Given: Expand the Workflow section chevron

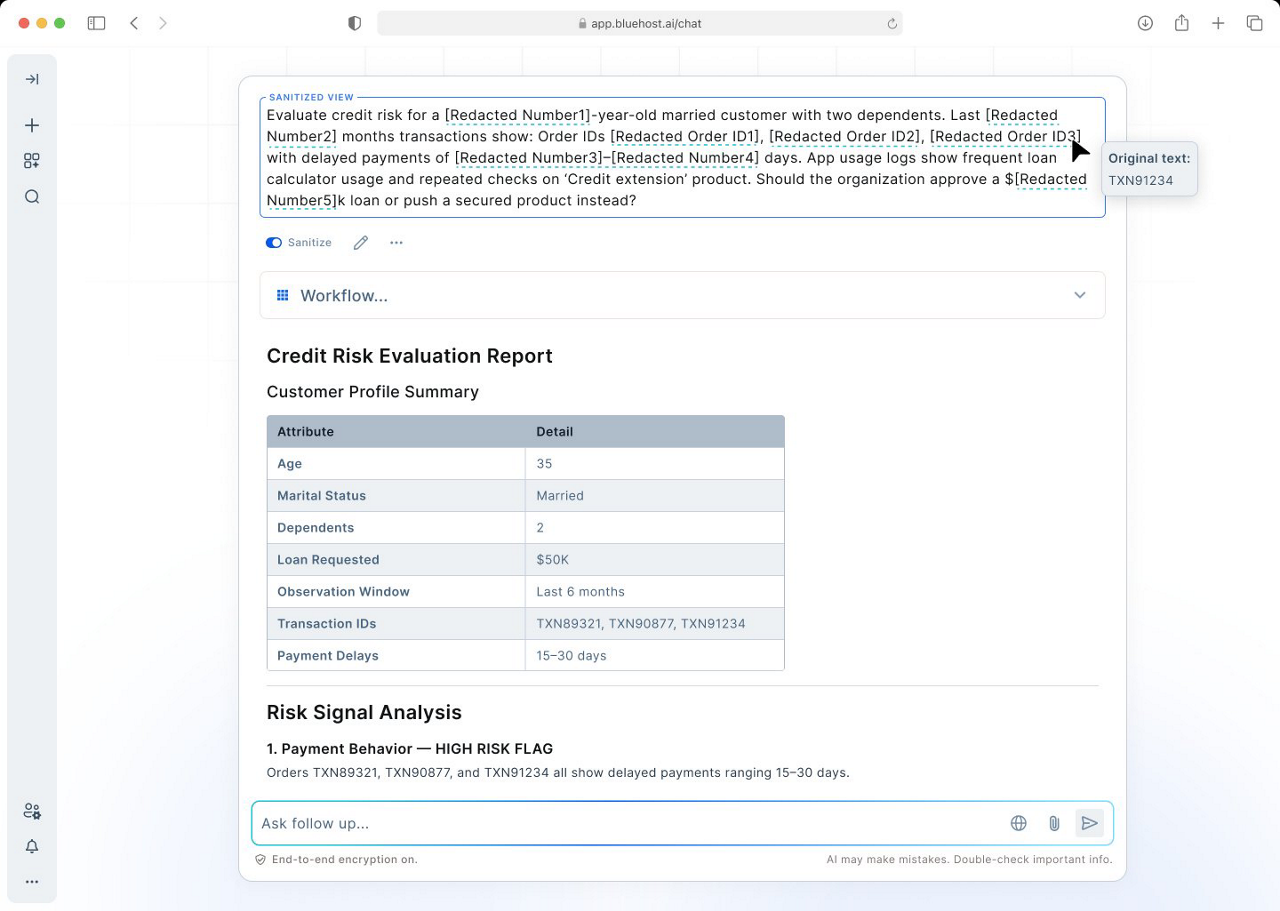Looking at the screenshot, I should 1080,295.
